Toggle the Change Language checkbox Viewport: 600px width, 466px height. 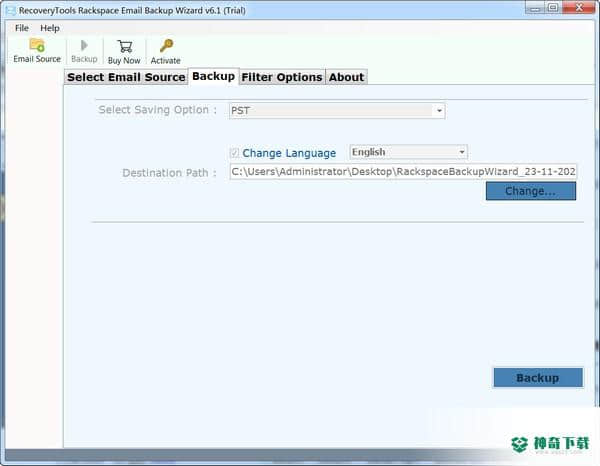click(x=234, y=153)
